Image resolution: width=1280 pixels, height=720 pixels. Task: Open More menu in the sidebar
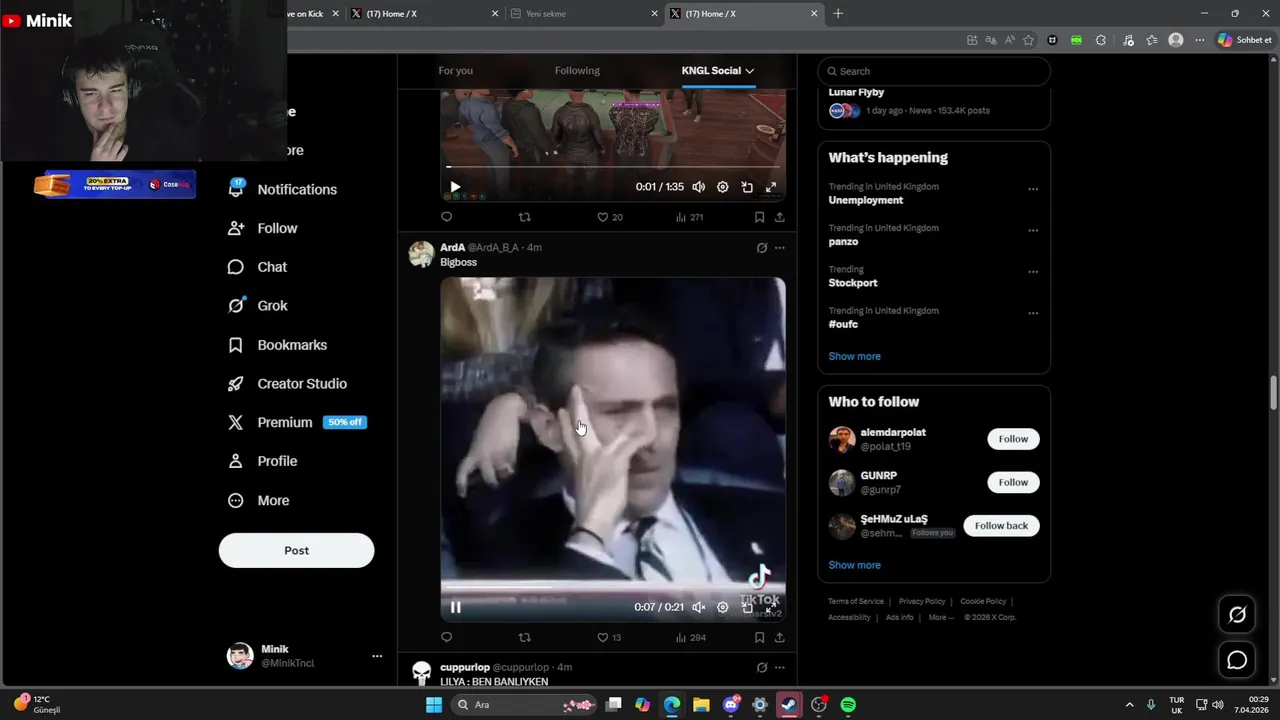[258, 500]
